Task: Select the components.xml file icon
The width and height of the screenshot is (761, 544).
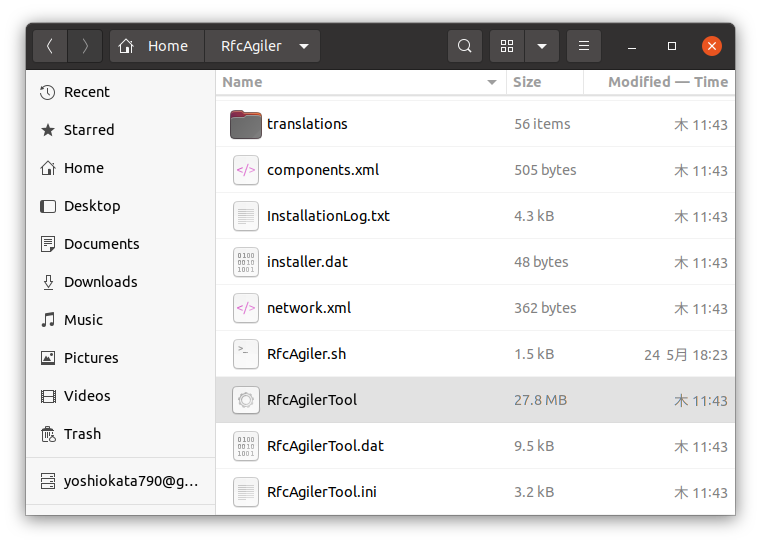Action: [x=245, y=170]
